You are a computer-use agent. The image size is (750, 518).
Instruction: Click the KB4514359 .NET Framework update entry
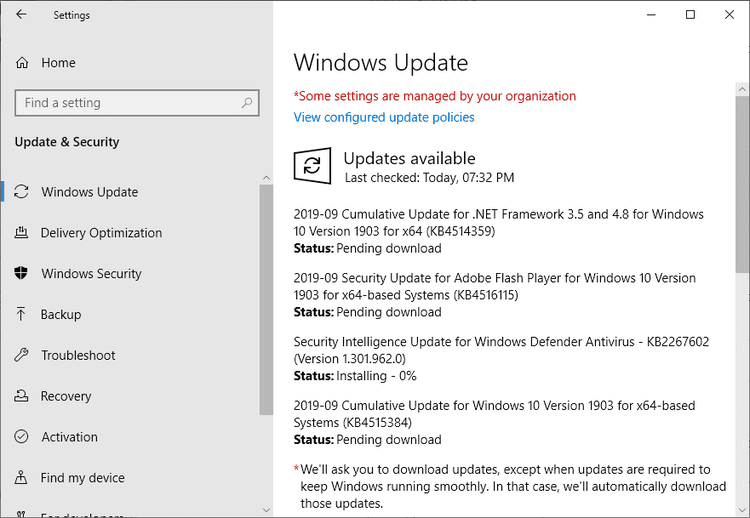pyautogui.click(x=498, y=231)
